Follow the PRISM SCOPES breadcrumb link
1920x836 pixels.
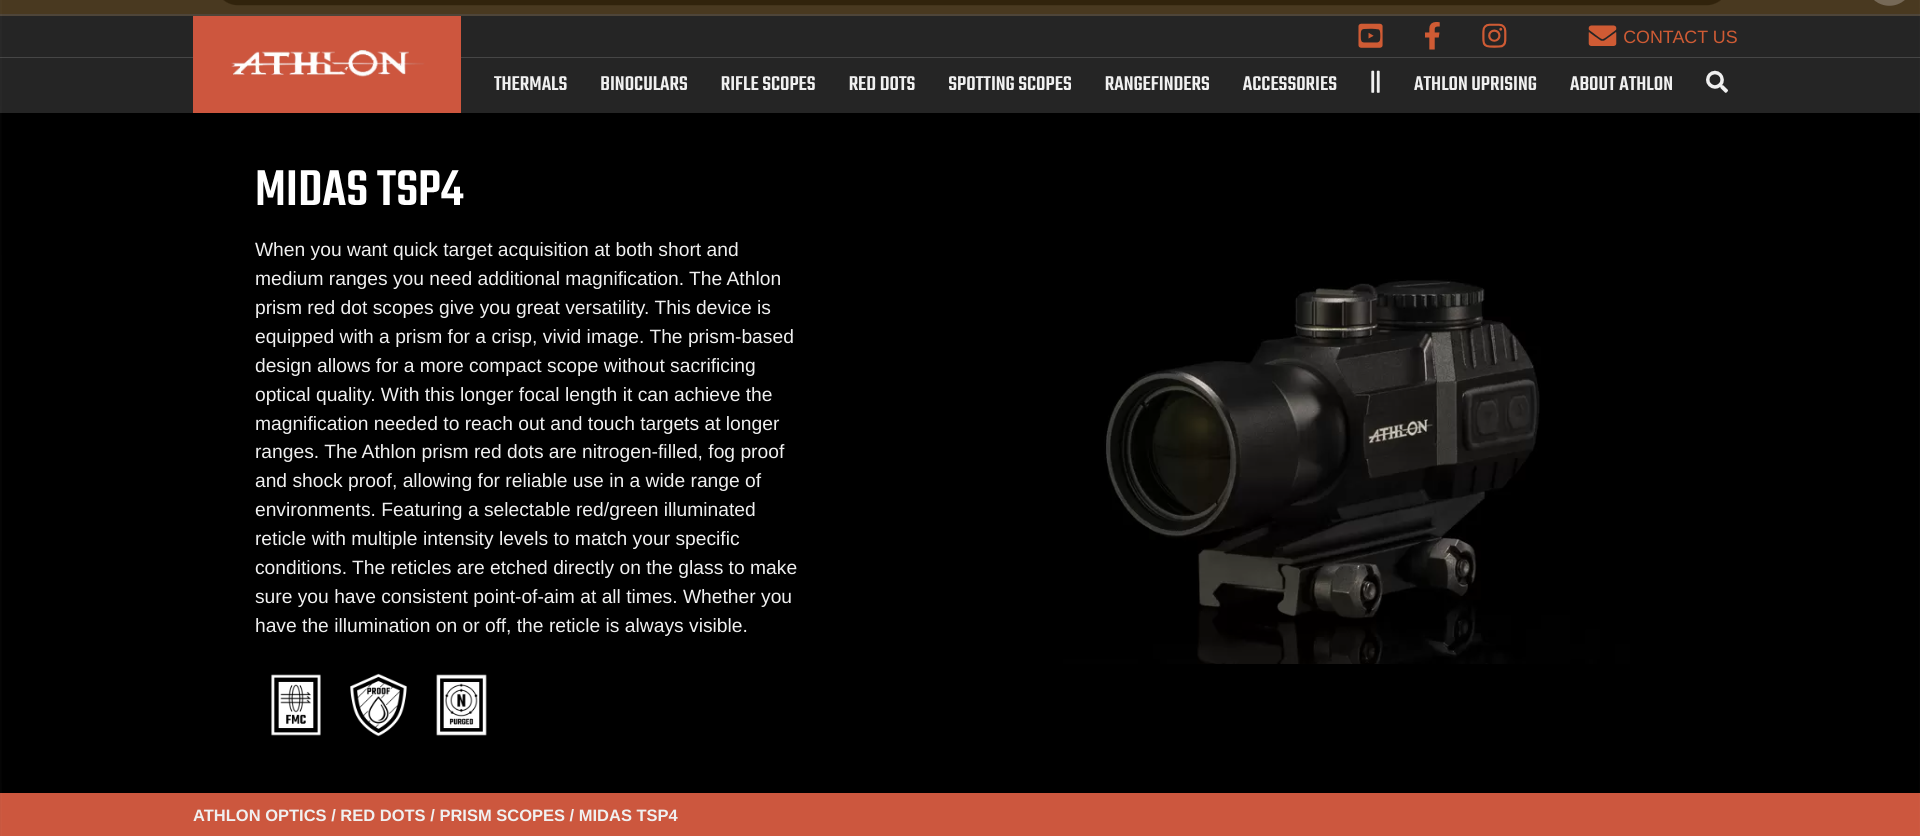[502, 816]
